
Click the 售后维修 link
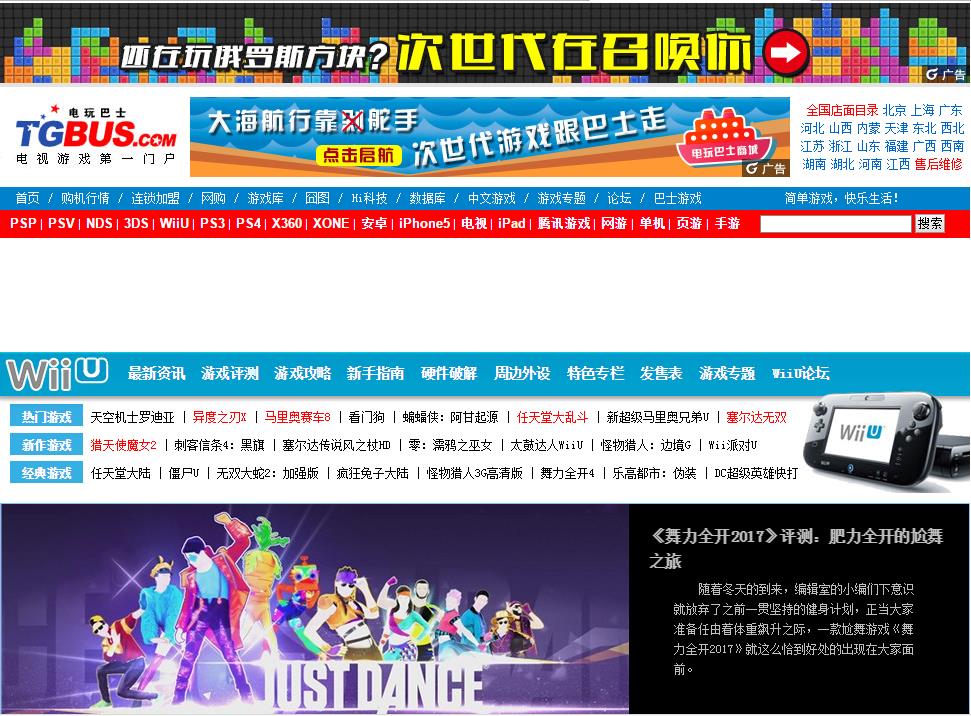coord(938,164)
